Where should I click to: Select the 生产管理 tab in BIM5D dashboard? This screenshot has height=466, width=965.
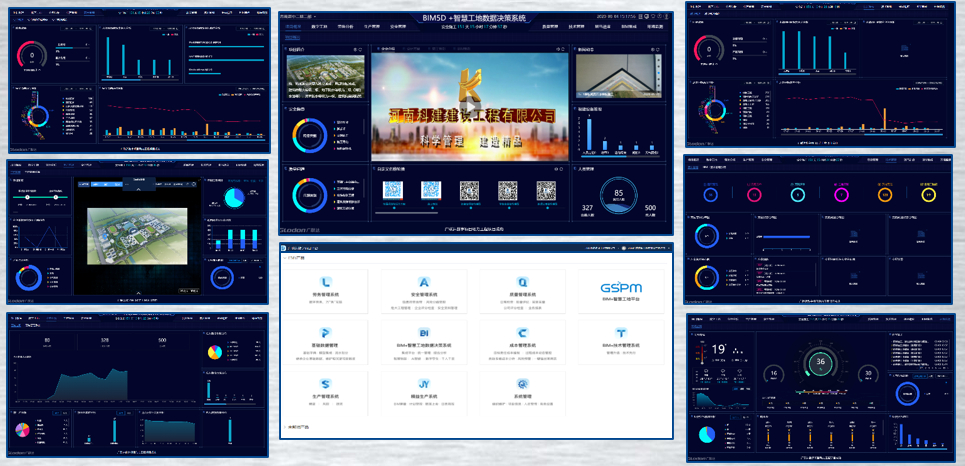tap(372, 27)
